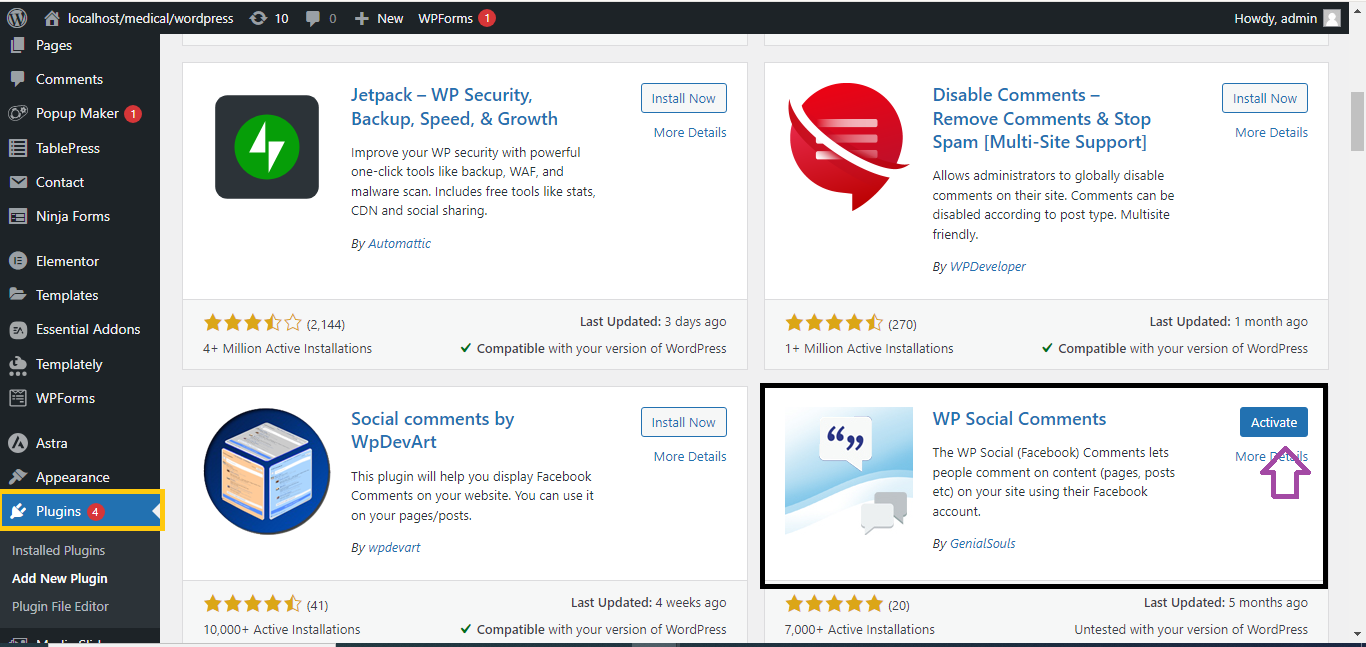Select Plugin File Editor submenu item
Screen dimensions: 1366x647
point(60,606)
